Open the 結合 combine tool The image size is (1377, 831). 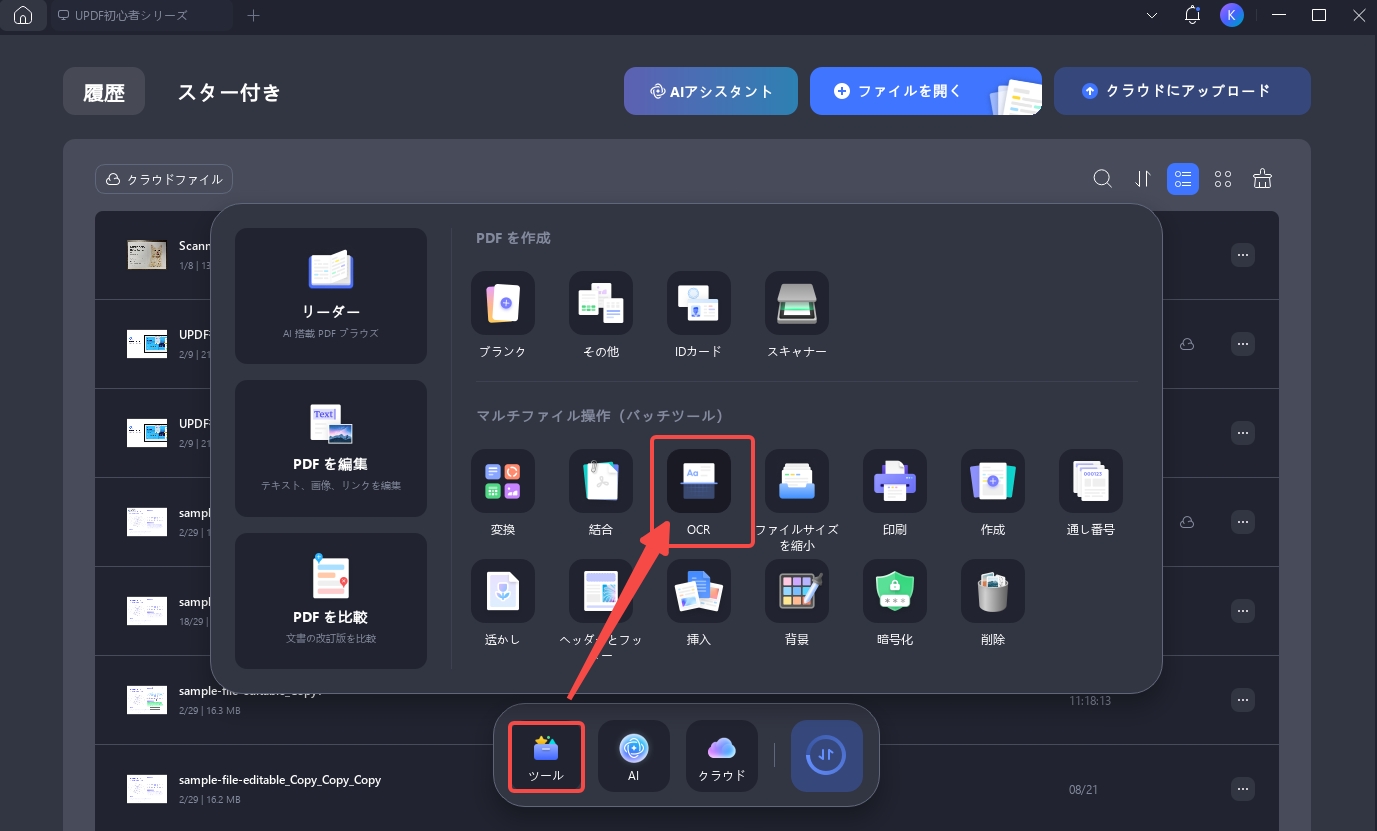point(601,481)
